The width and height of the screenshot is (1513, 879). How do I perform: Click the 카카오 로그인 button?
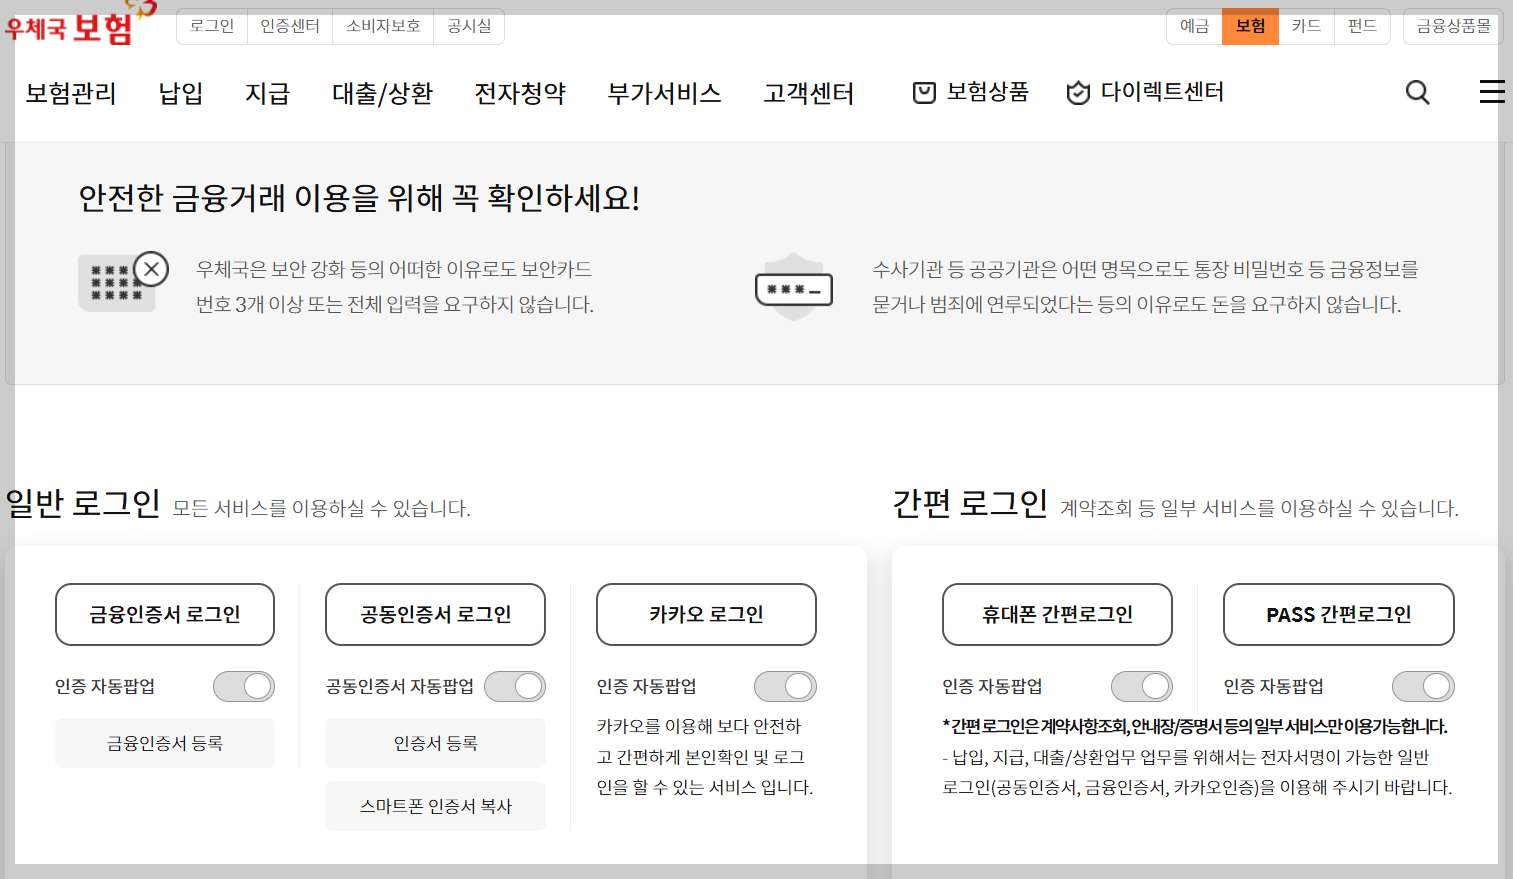[x=706, y=614]
